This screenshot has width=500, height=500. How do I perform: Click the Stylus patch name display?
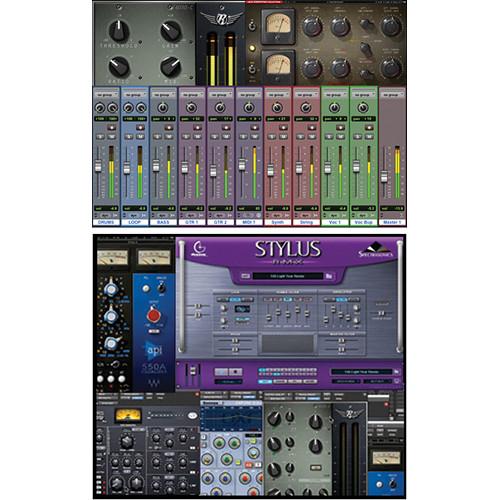click(x=287, y=276)
